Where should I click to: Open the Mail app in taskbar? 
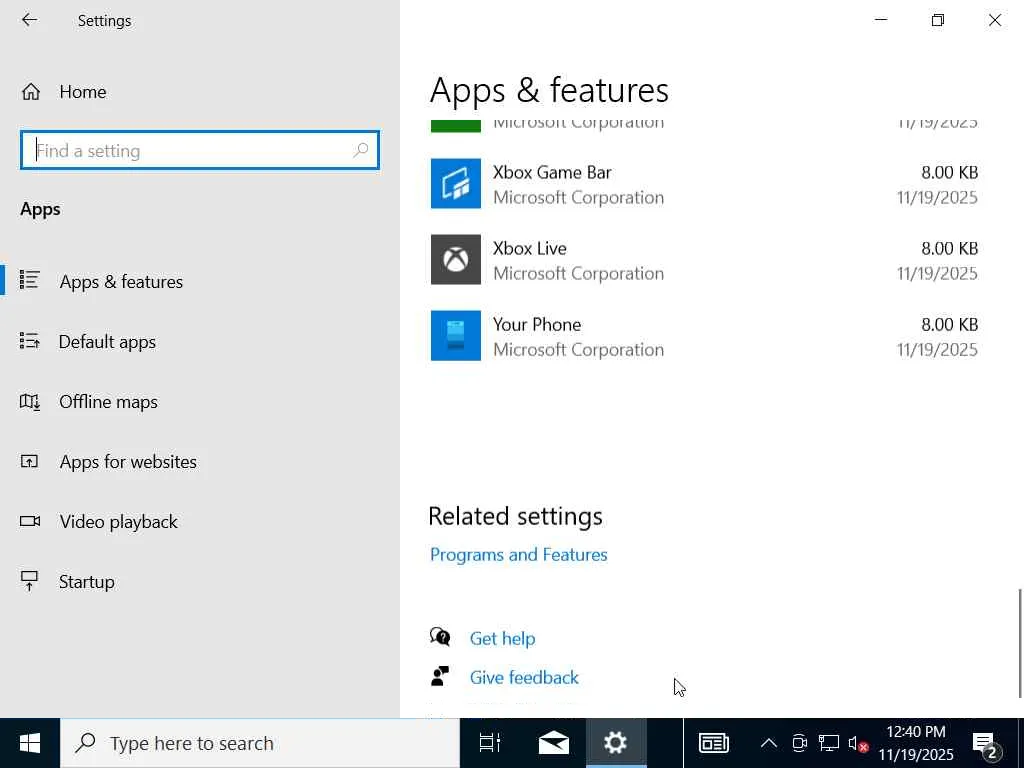pos(553,743)
